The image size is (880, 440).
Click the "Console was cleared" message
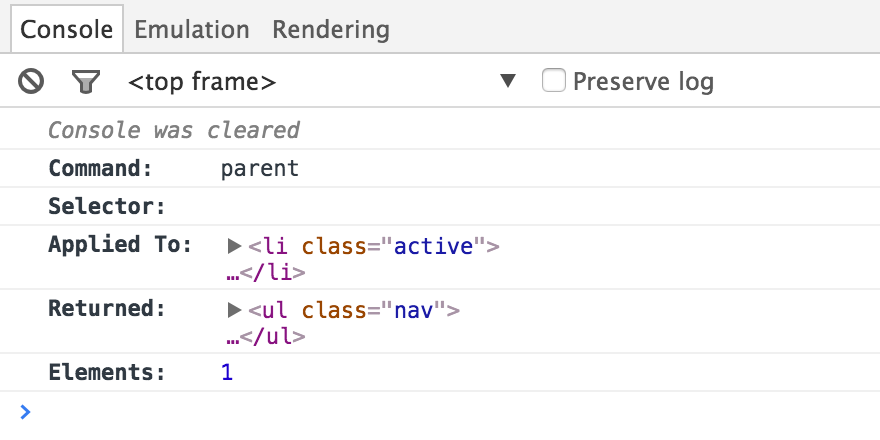point(174,131)
